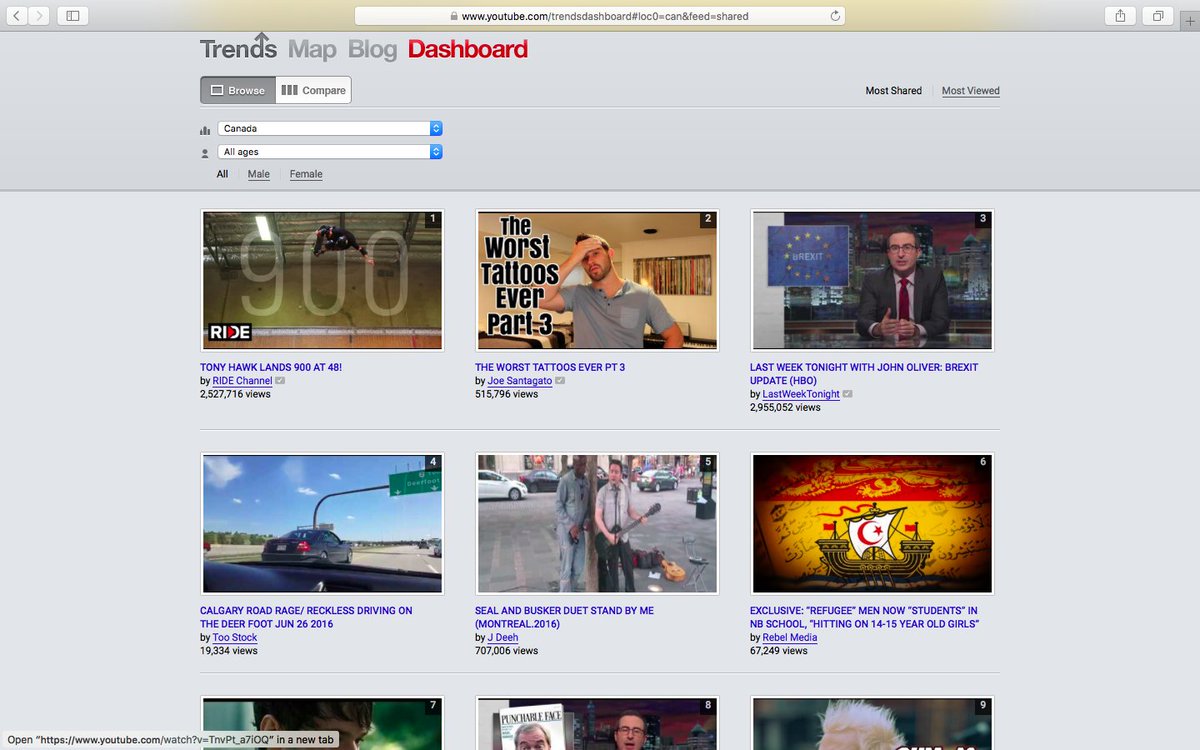Click the '2,955,052 views' text

pyautogui.click(x=785, y=407)
